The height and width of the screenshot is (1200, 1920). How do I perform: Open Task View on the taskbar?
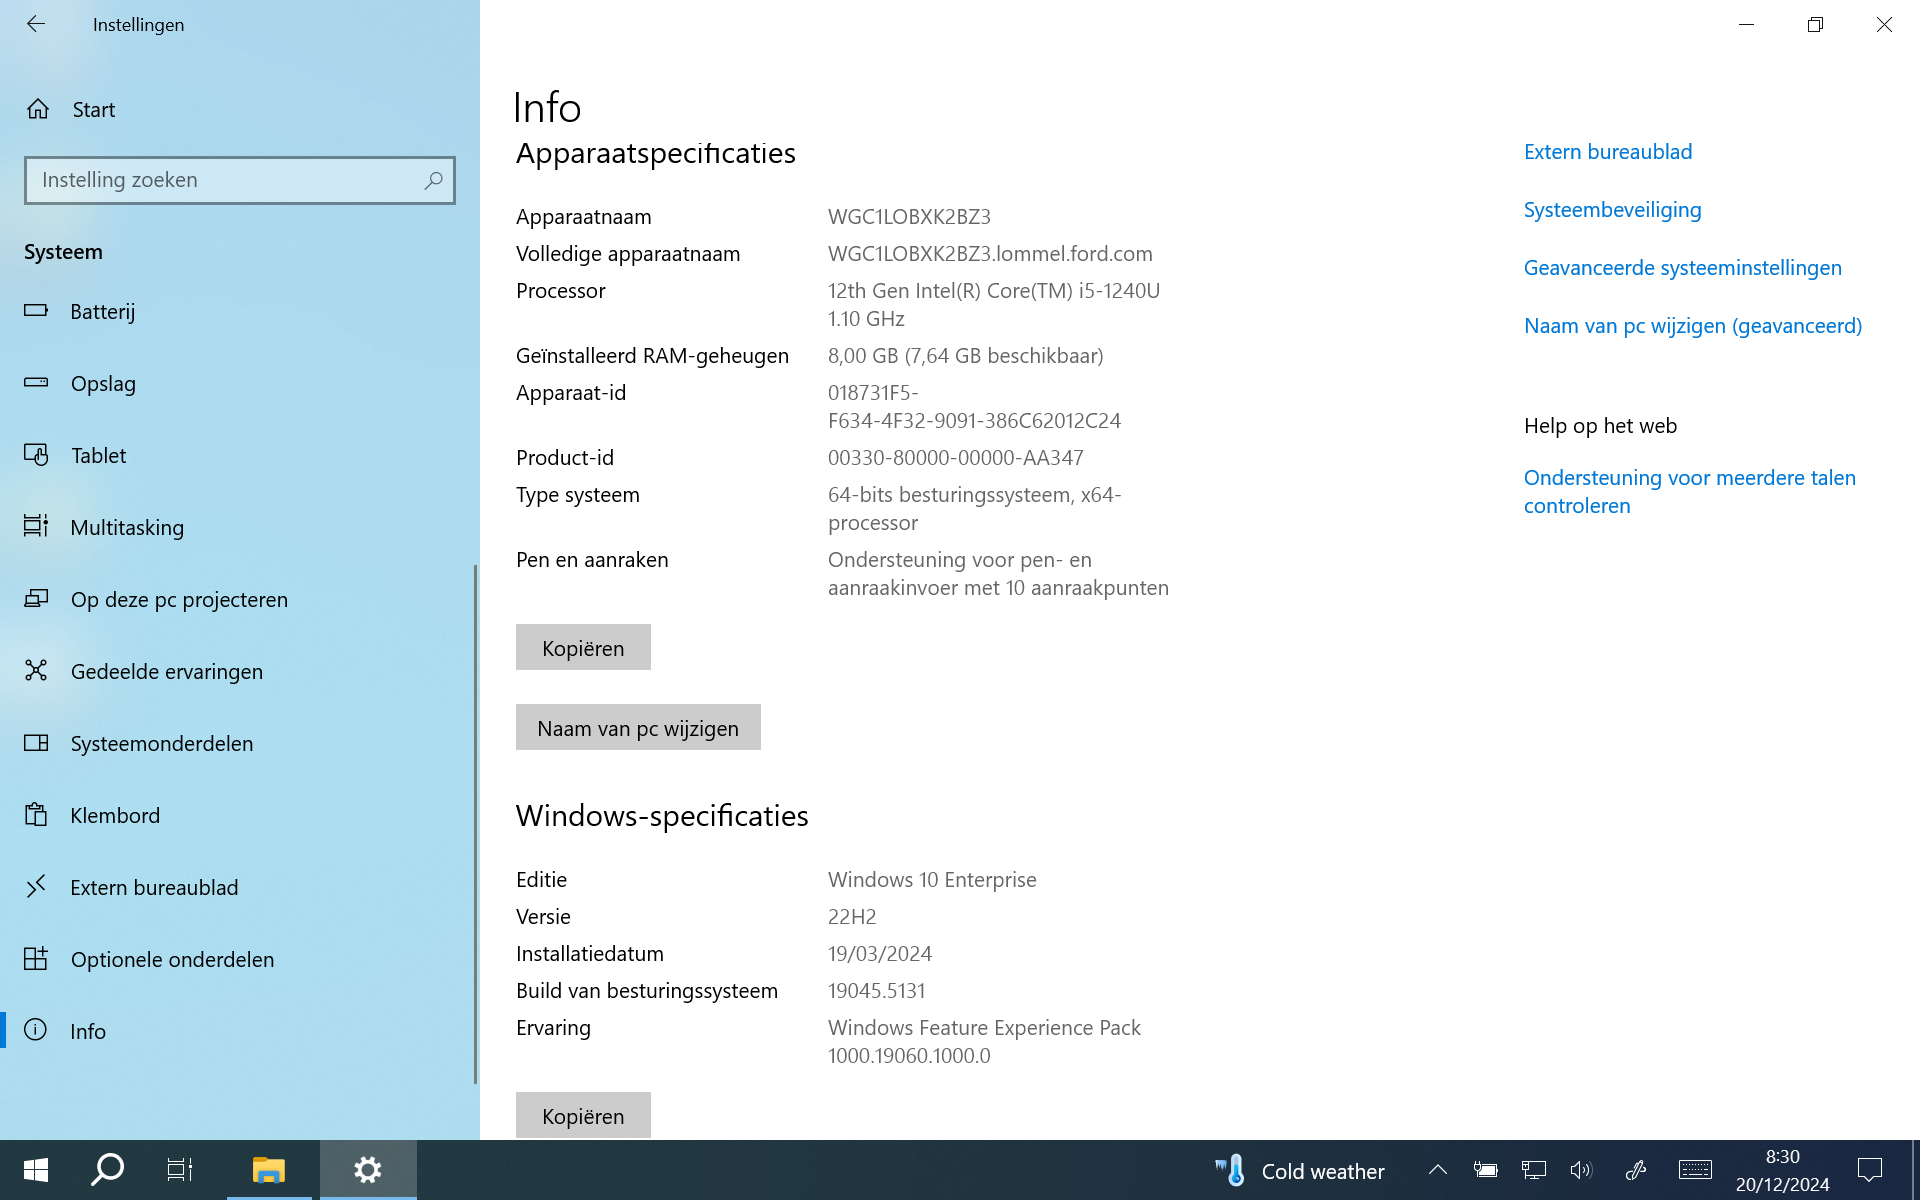pyautogui.click(x=180, y=1170)
